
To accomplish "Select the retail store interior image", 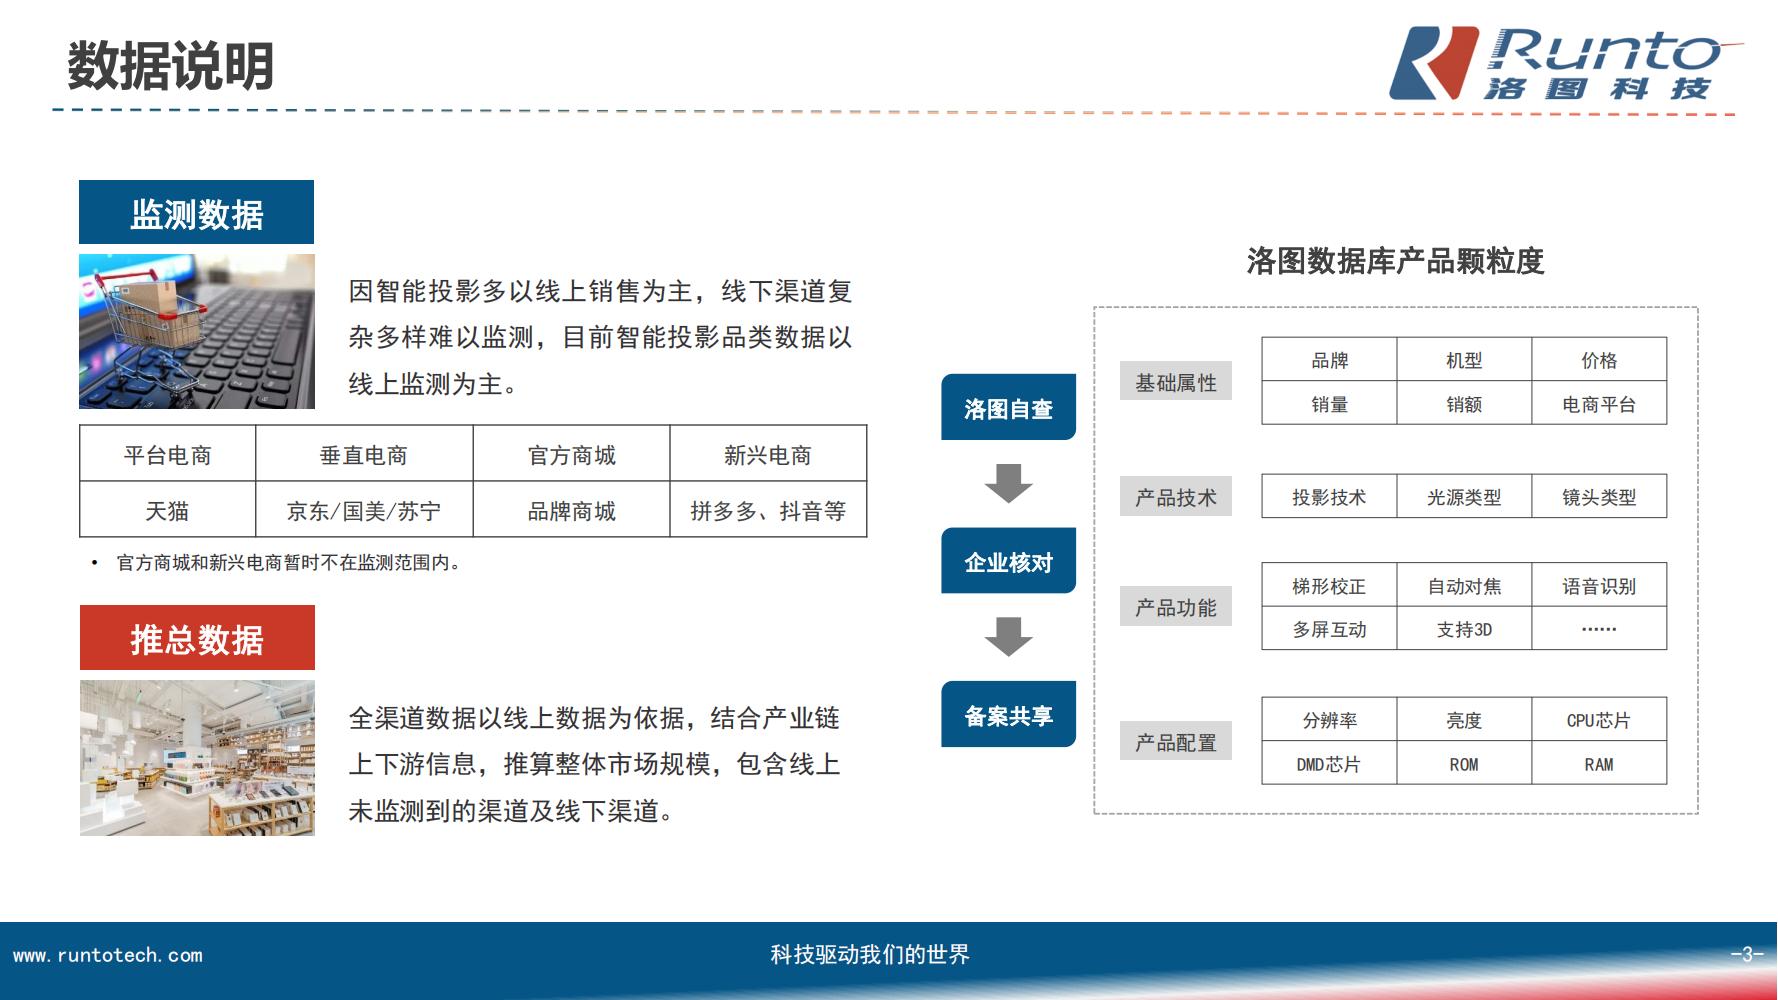I will (x=197, y=758).
